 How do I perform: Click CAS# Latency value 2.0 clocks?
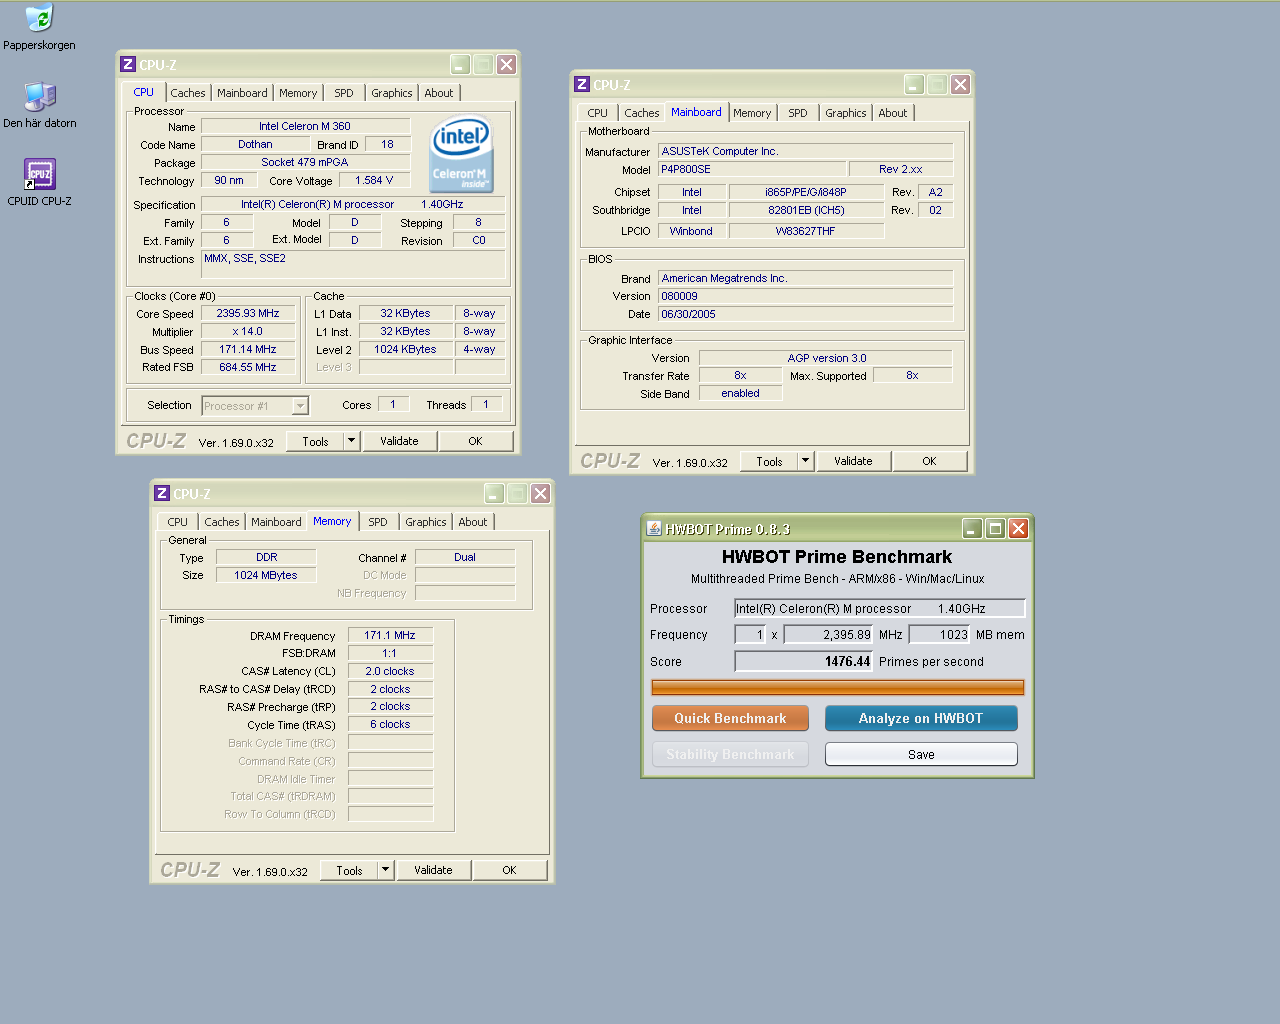point(390,671)
